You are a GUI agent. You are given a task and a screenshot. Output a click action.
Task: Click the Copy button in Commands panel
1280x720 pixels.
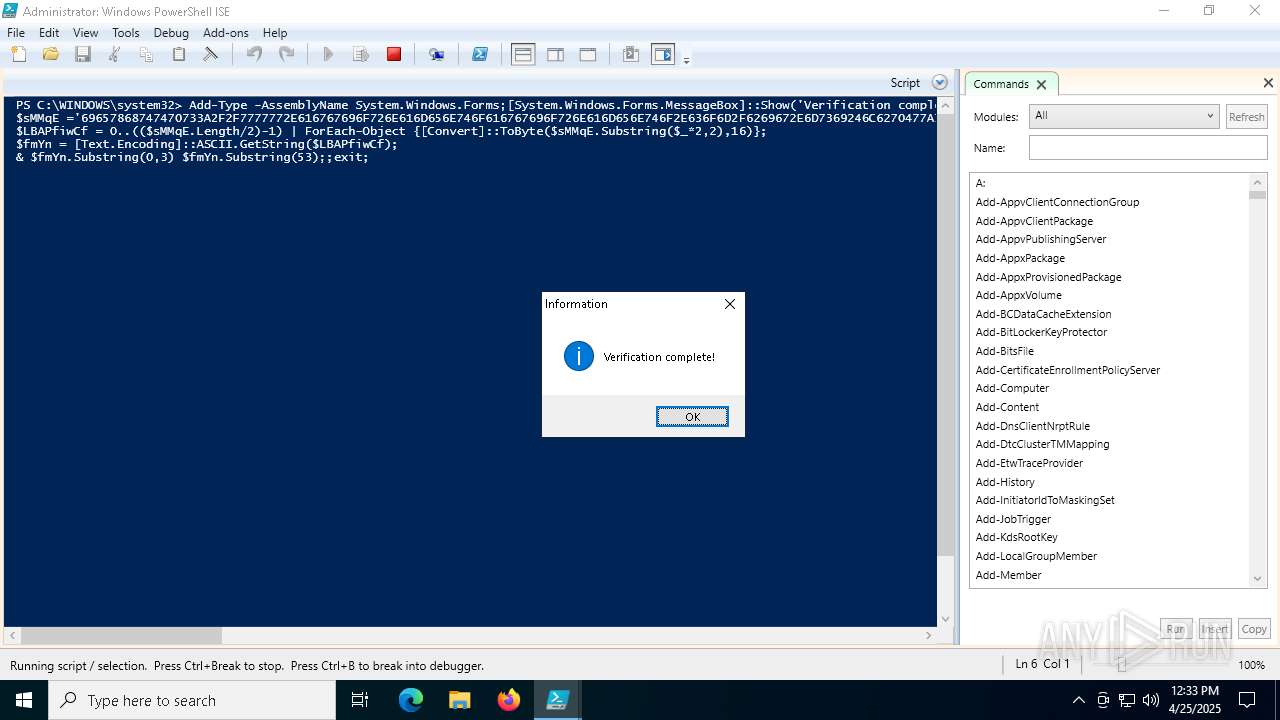(1254, 629)
